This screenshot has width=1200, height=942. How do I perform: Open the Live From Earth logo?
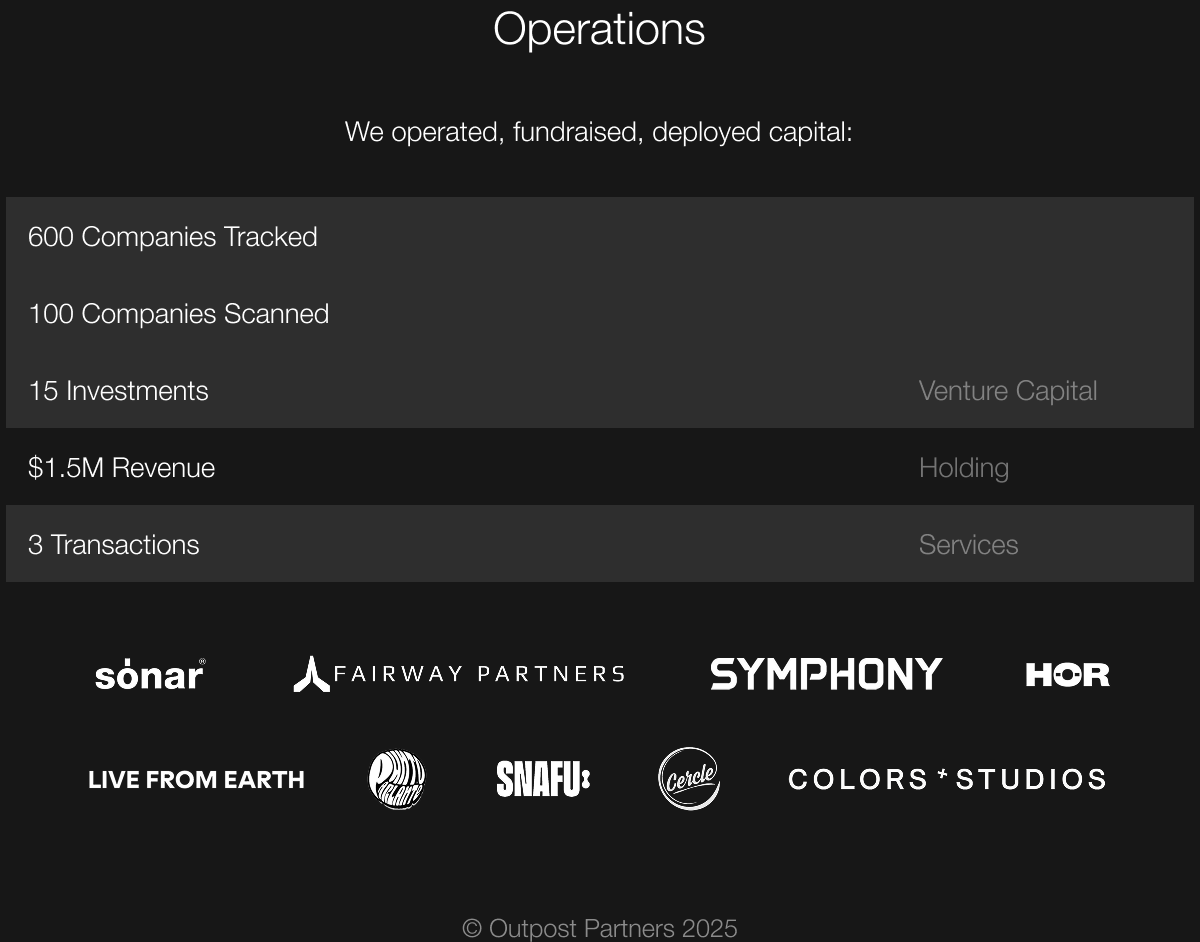196,780
